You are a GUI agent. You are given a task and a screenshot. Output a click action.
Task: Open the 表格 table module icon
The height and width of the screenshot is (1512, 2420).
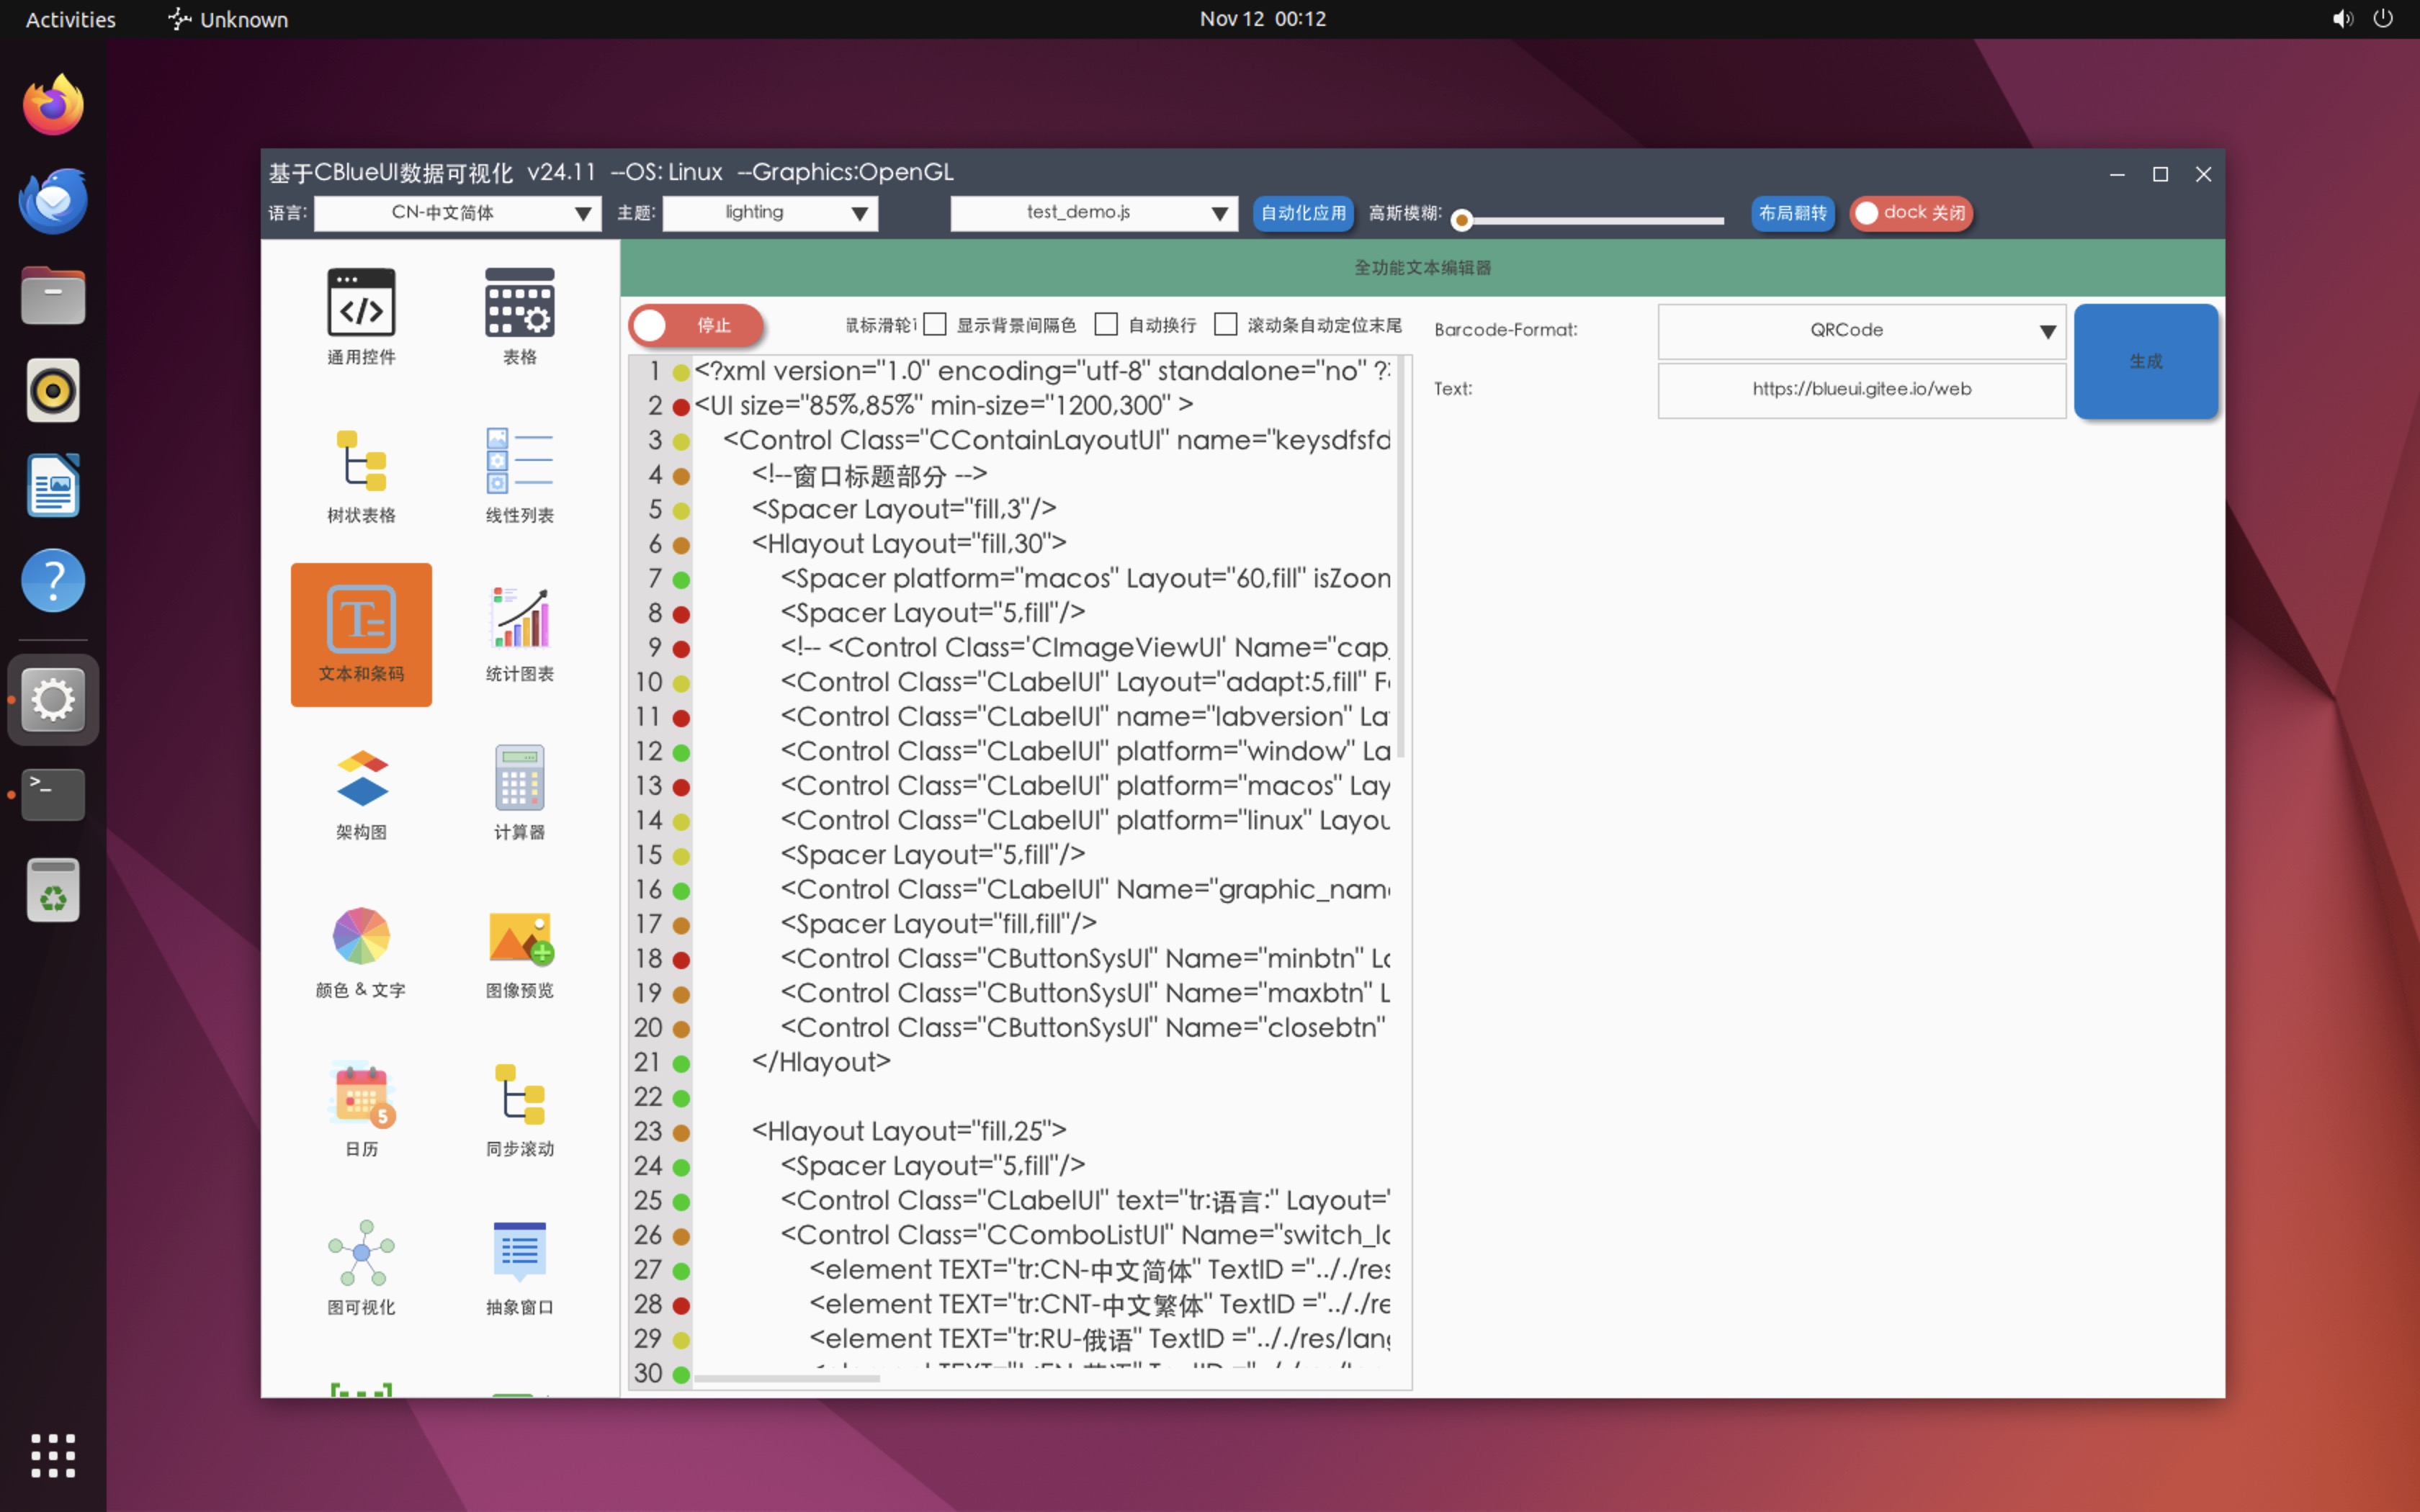coord(519,303)
